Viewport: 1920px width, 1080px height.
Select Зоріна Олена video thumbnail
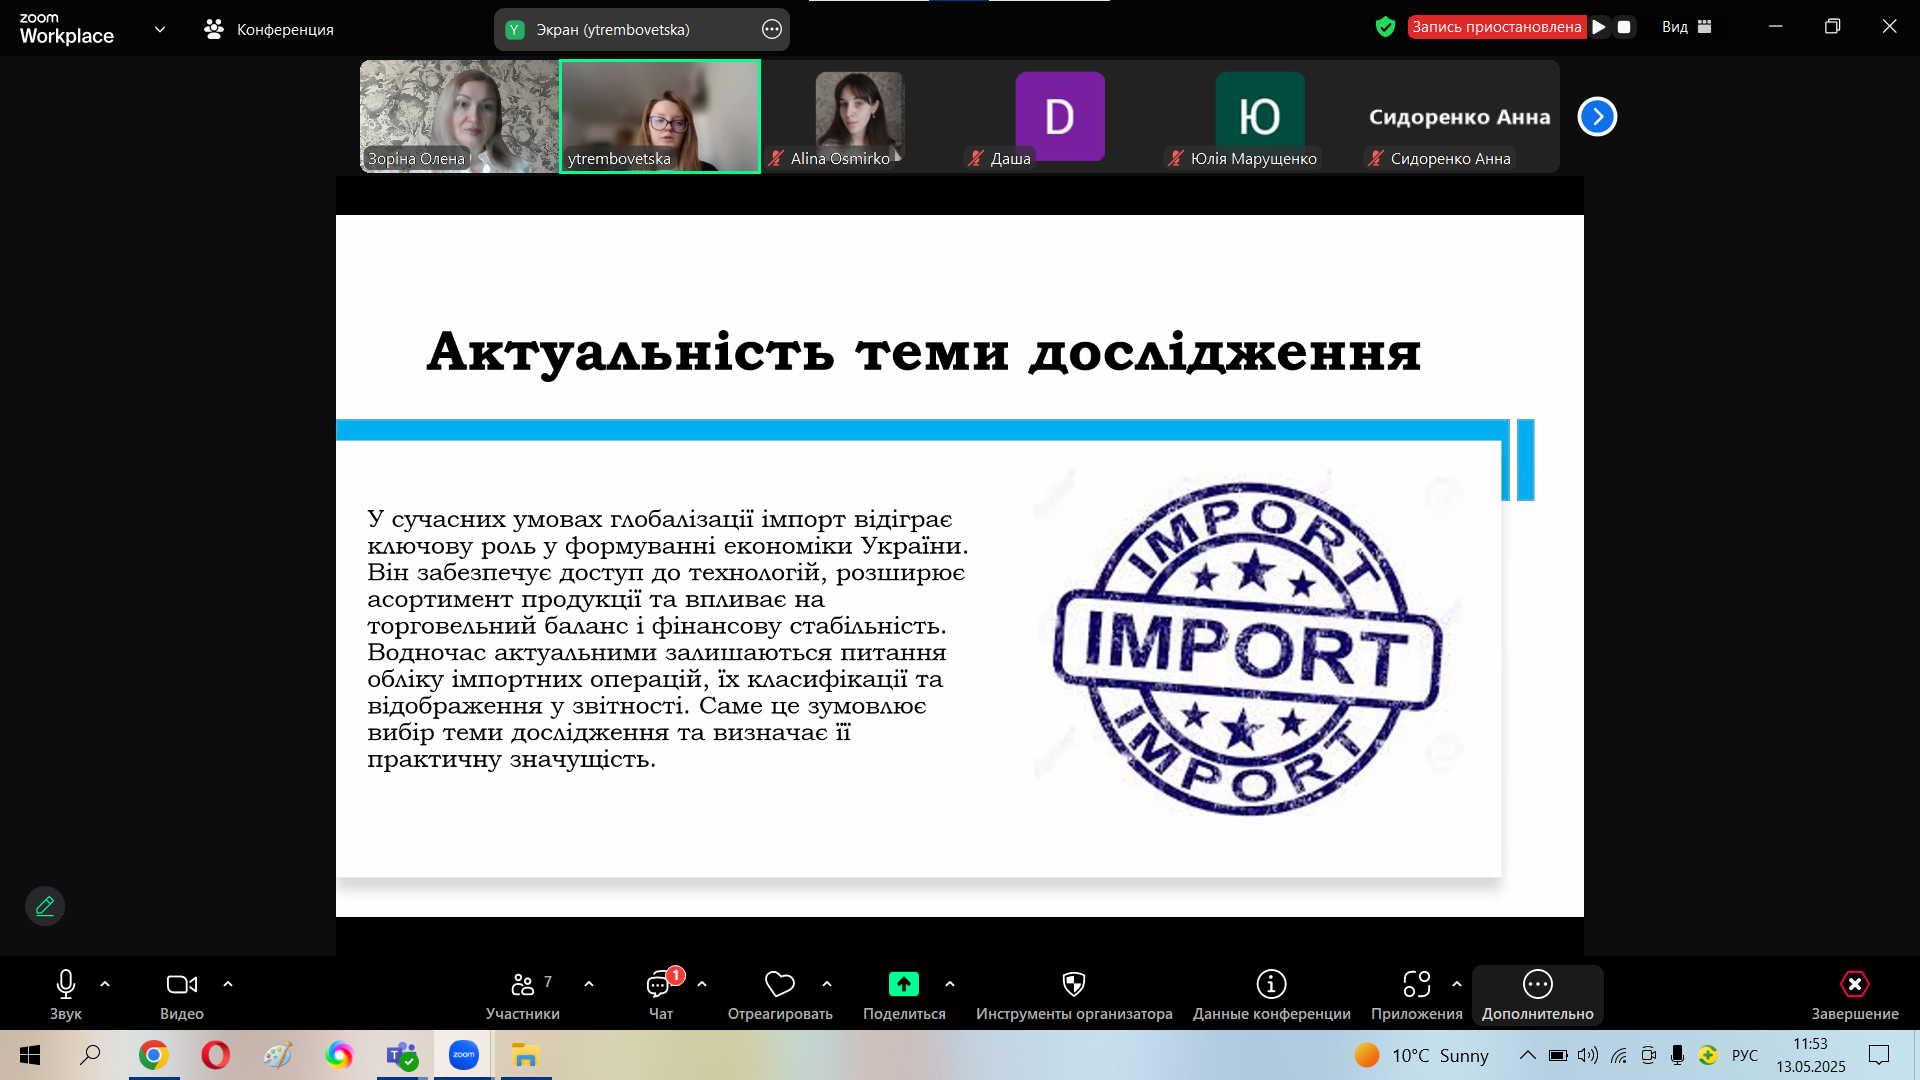click(459, 116)
